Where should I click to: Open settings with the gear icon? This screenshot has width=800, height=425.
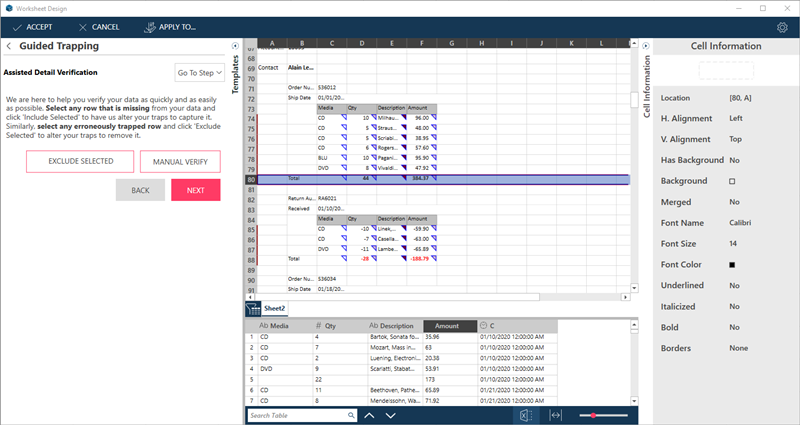(x=782, y=27)
